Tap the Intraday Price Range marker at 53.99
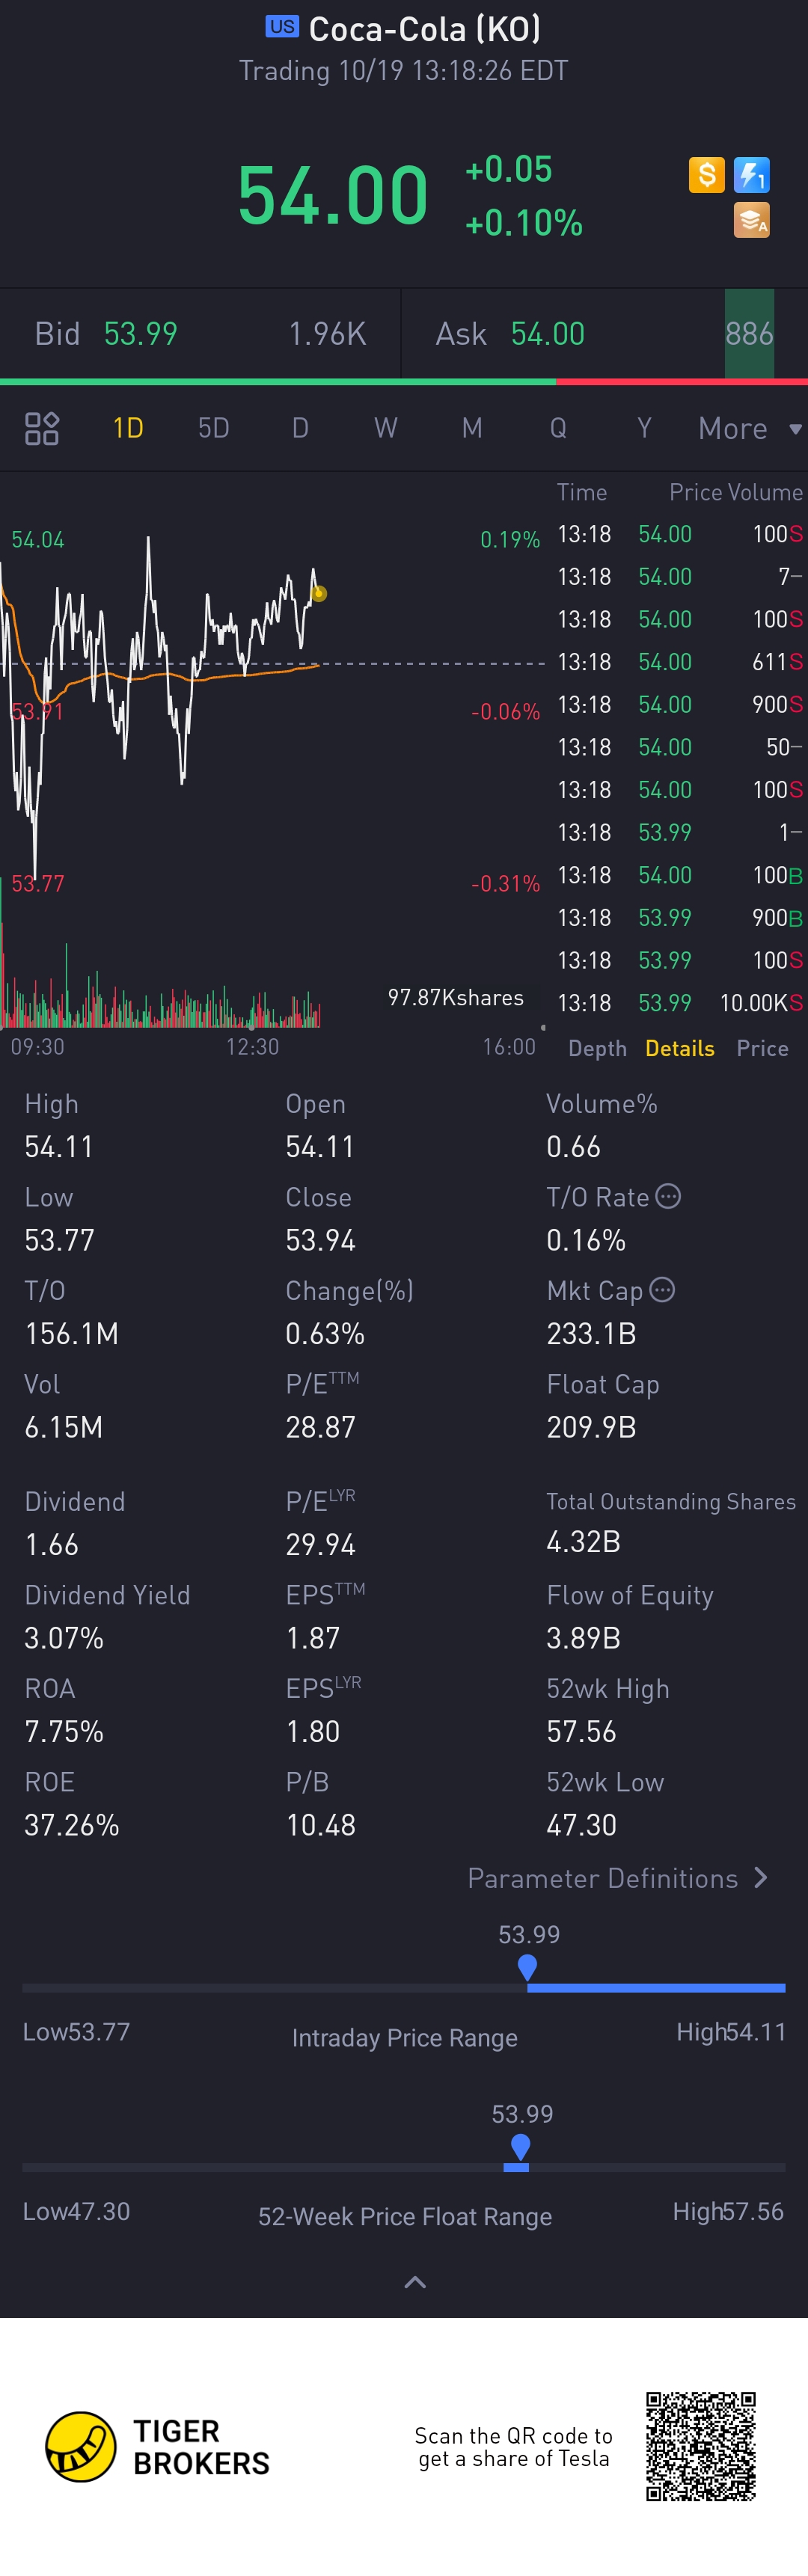The image size is (808, 2576). [527, 1967]
